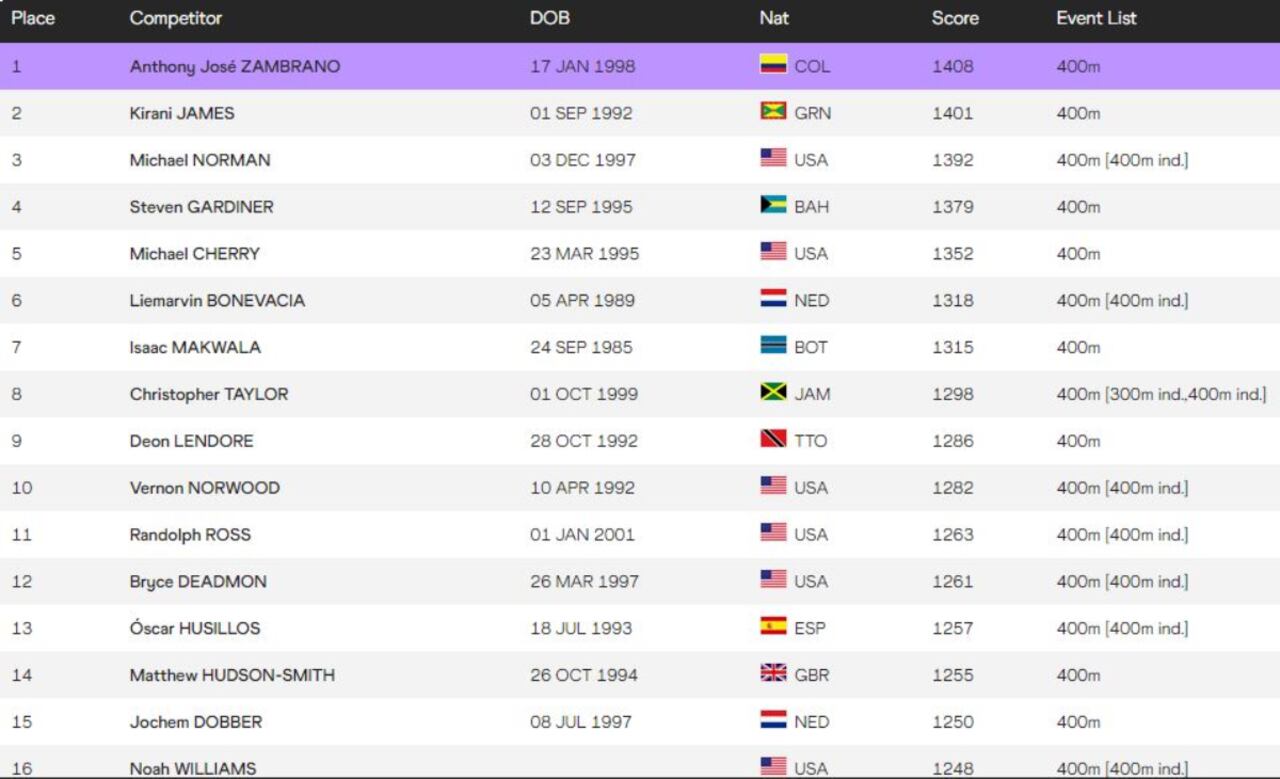Click the DOB column header

click(x=550, y=18)
